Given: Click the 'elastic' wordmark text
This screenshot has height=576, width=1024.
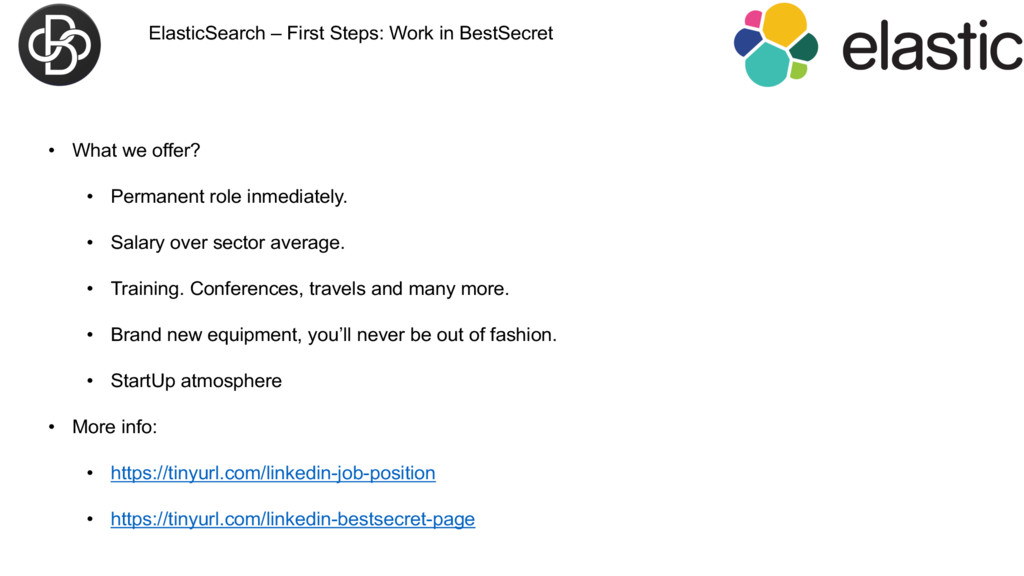Looking at the screenshot, I should (x=933, y=45).
